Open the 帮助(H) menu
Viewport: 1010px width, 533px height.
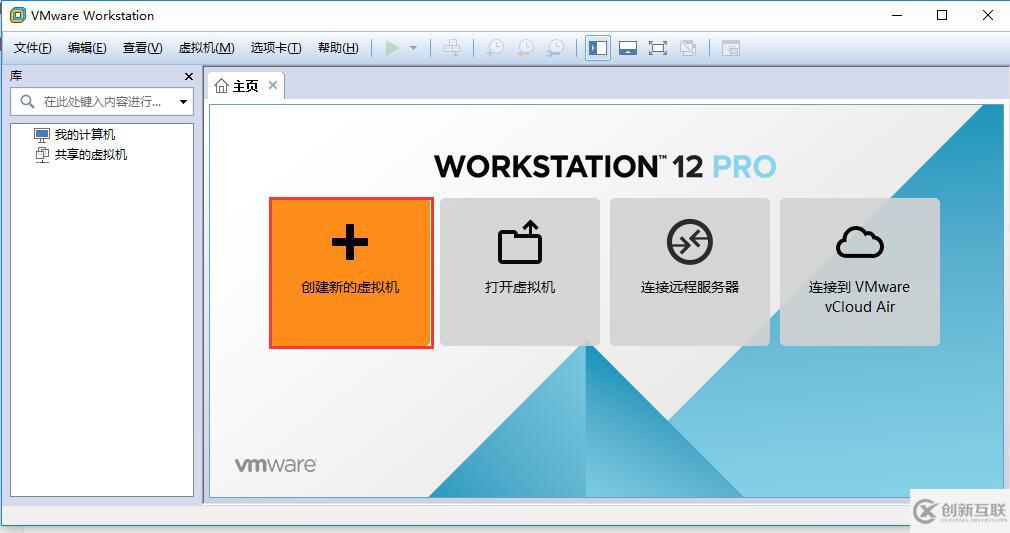pyautogui.click(x=338, y=48)
